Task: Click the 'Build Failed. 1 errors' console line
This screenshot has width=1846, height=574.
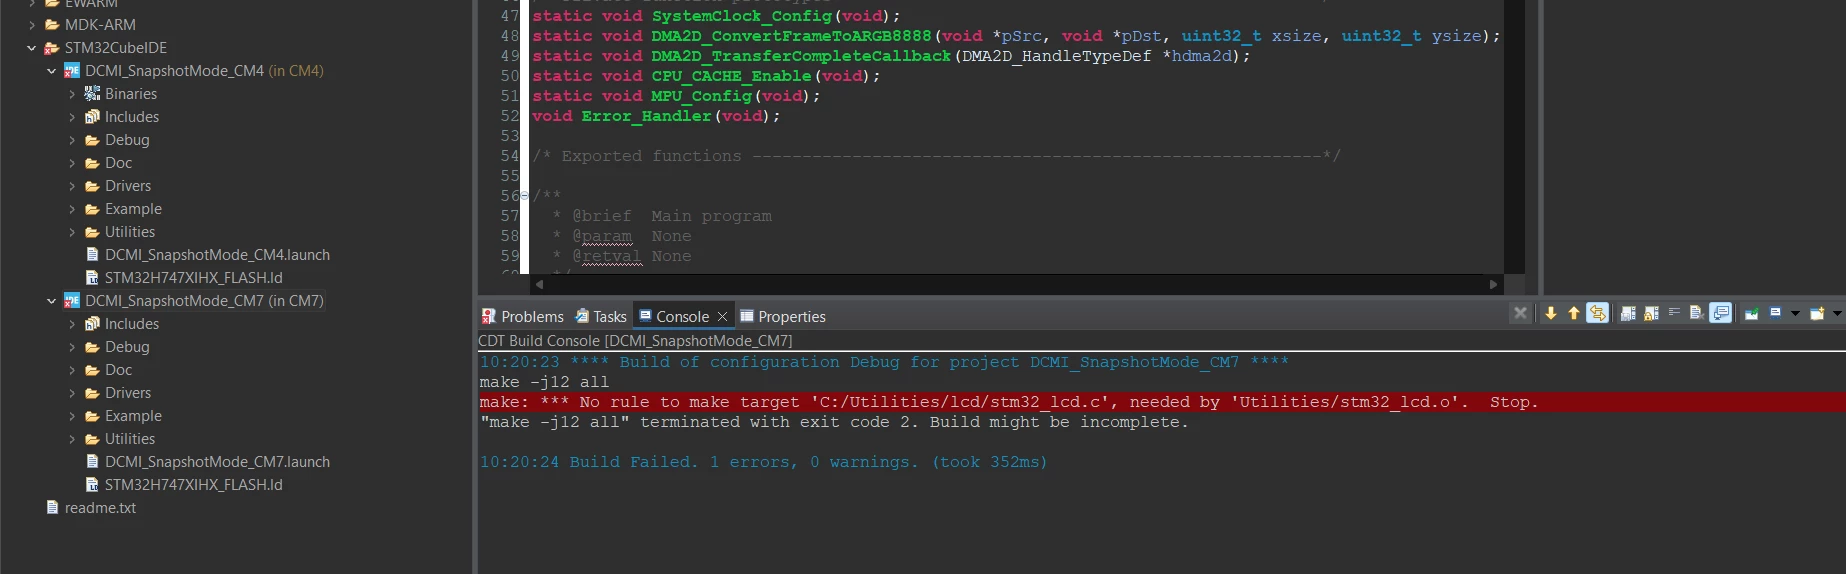Action: click(x=763, y=462)
